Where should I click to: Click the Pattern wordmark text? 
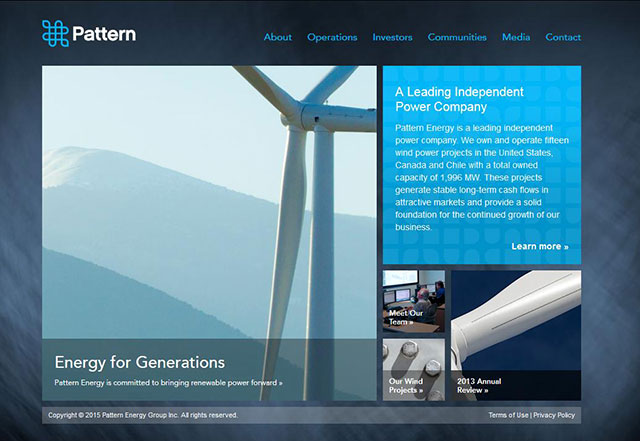(x=104, y=33)
